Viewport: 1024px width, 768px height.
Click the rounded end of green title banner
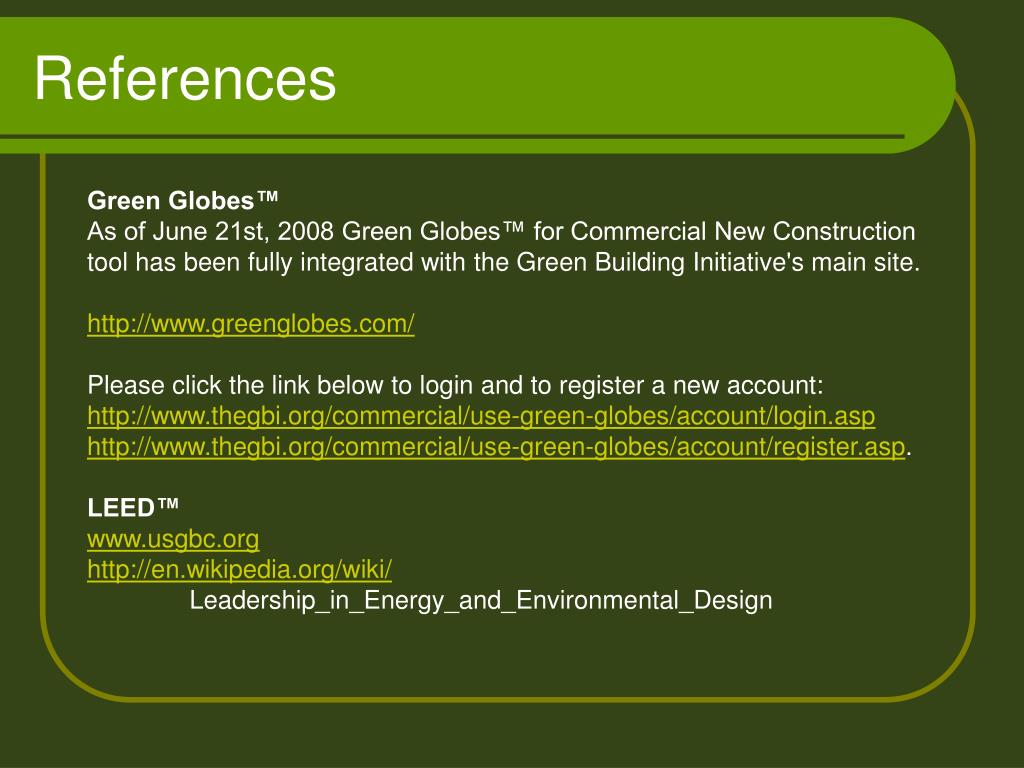927,85
